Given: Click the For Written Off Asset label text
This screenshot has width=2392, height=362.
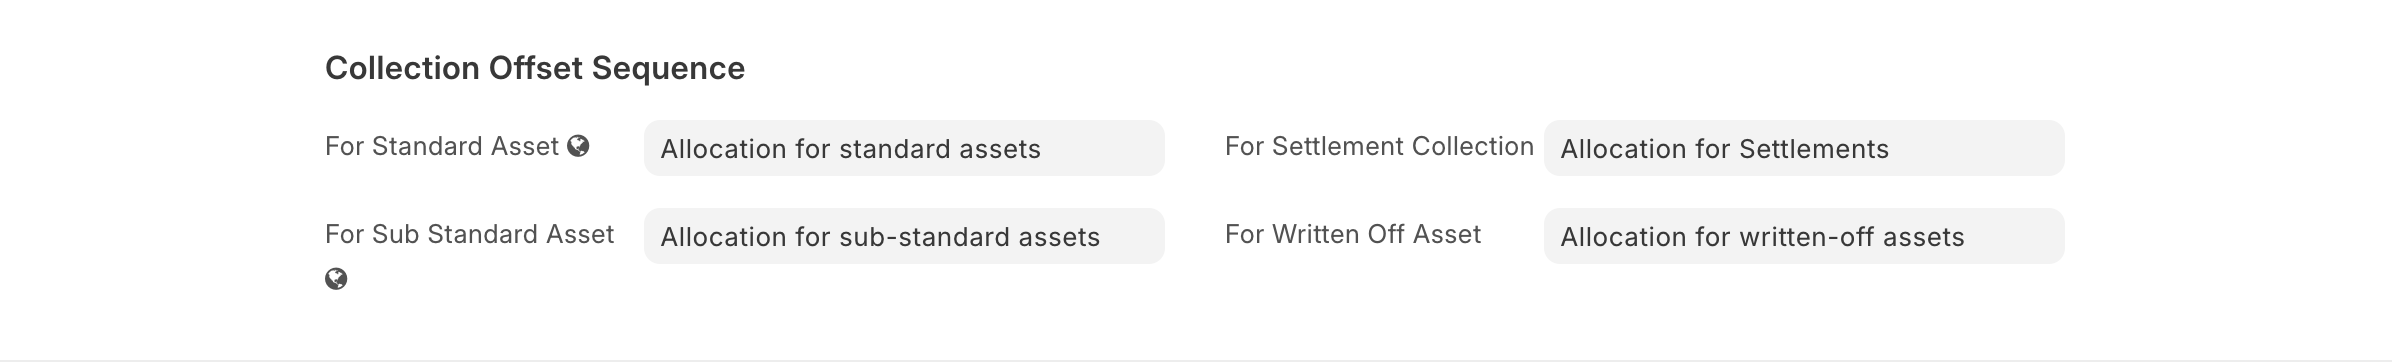Looking at the screenshot, I should click(1353, 235).
